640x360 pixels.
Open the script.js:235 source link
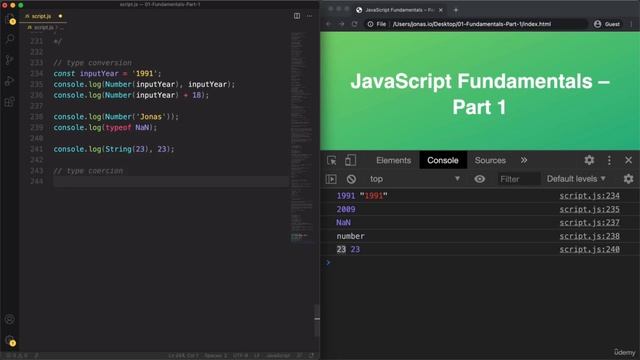pos(589,209)
